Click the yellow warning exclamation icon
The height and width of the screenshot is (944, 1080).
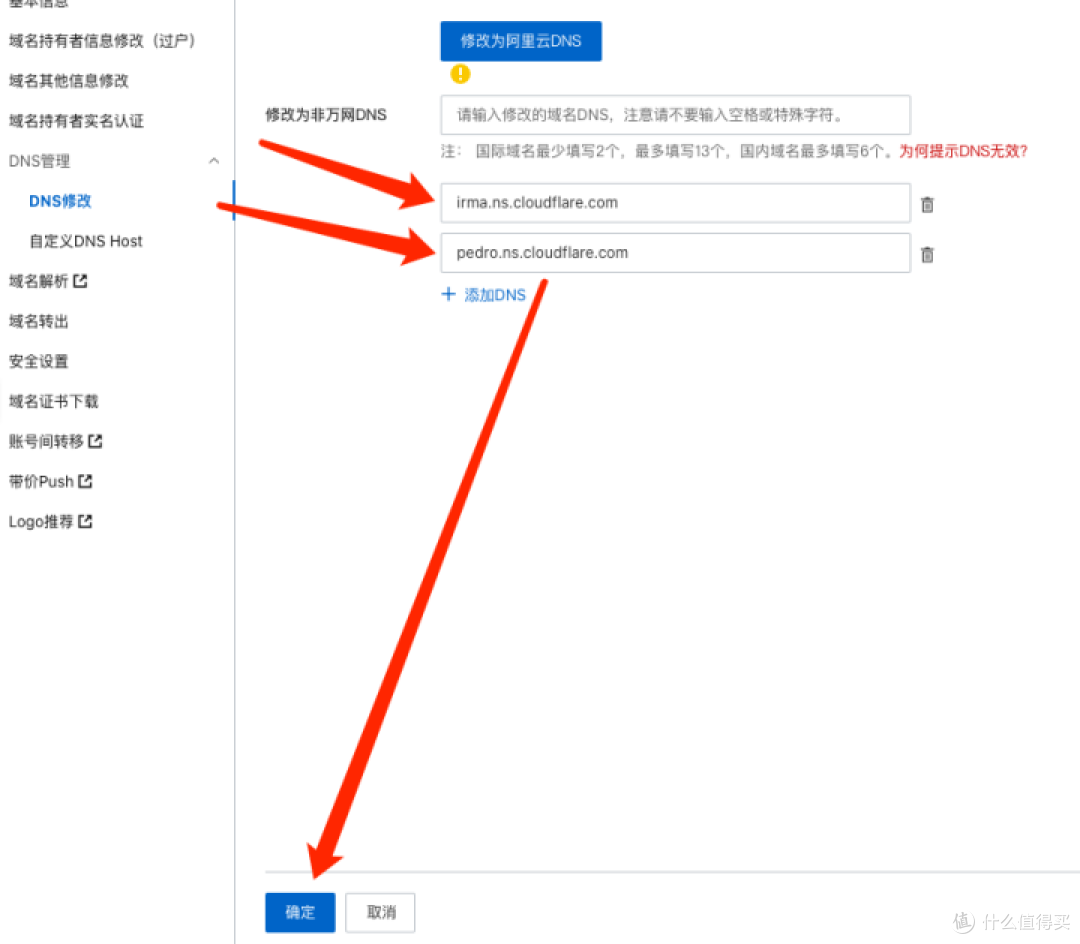[460, 74]
